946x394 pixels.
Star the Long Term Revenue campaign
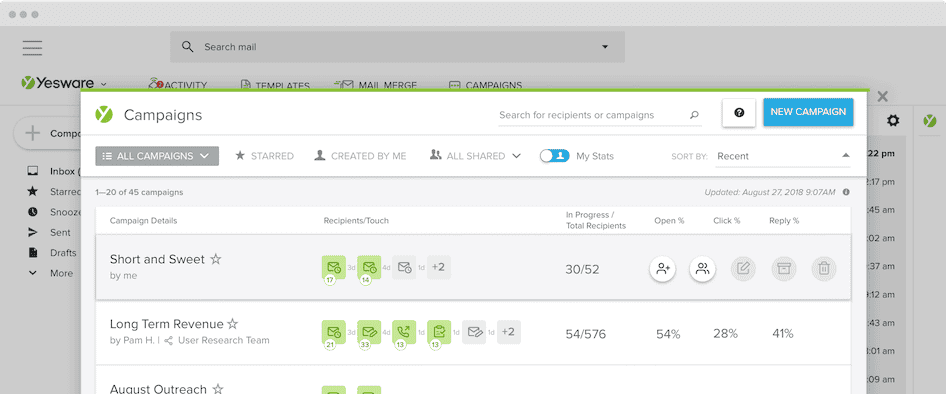pyautogui.click(x=233, y=324)
